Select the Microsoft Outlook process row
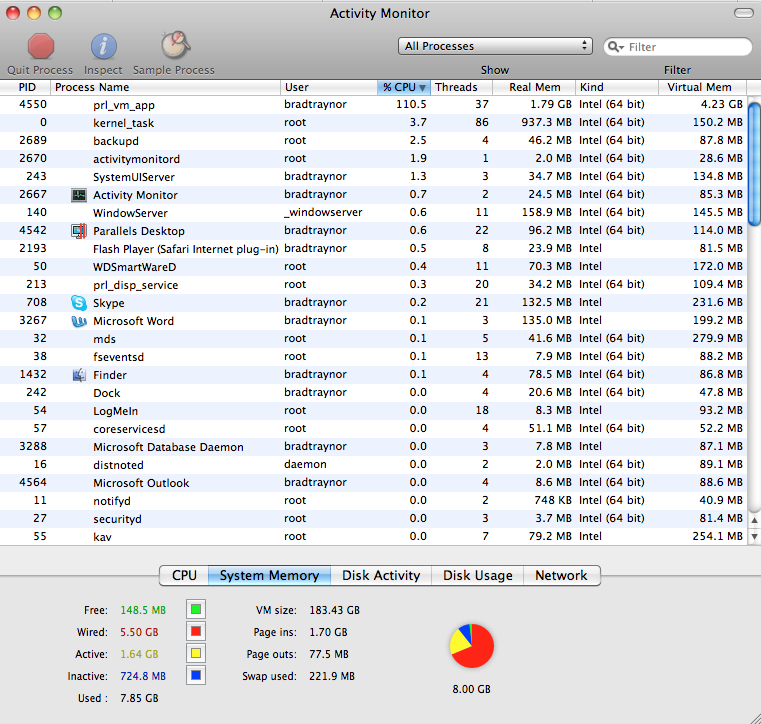Viewport: 761px width, 724px height. 373,482
